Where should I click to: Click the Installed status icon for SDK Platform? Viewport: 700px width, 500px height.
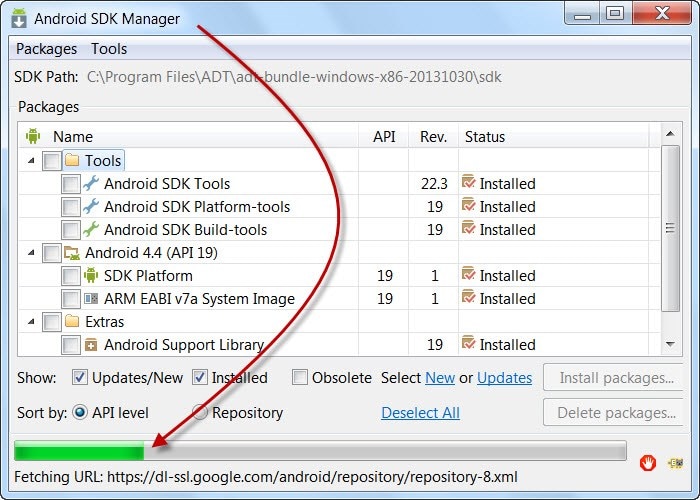click(x=468, y=274)
